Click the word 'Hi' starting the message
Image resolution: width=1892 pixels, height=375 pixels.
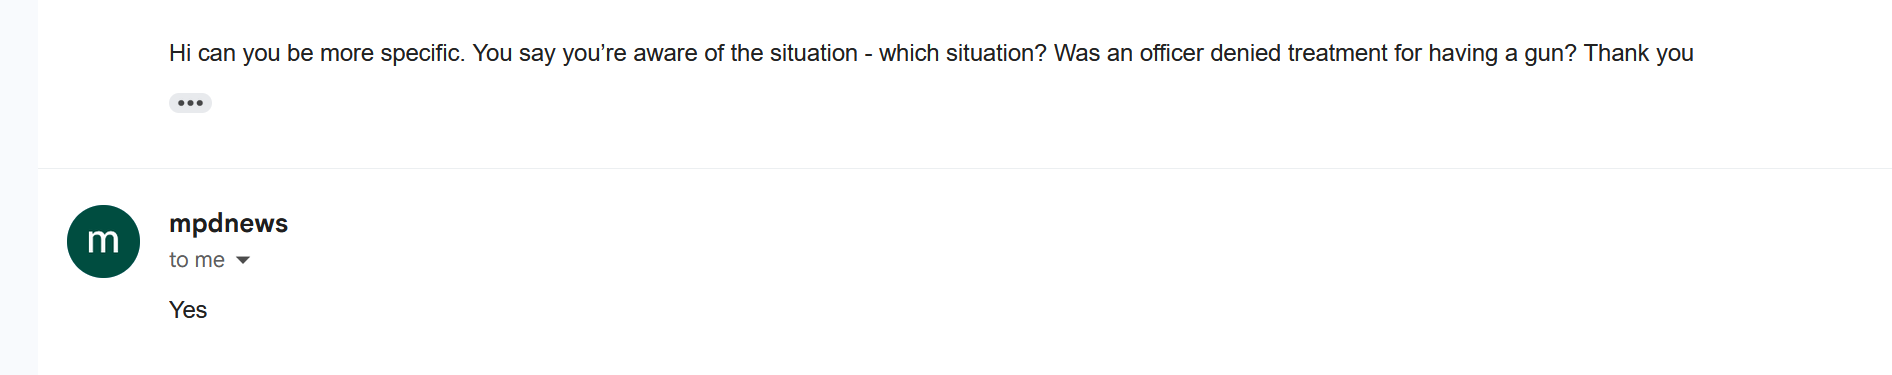[x=180, y=53]
